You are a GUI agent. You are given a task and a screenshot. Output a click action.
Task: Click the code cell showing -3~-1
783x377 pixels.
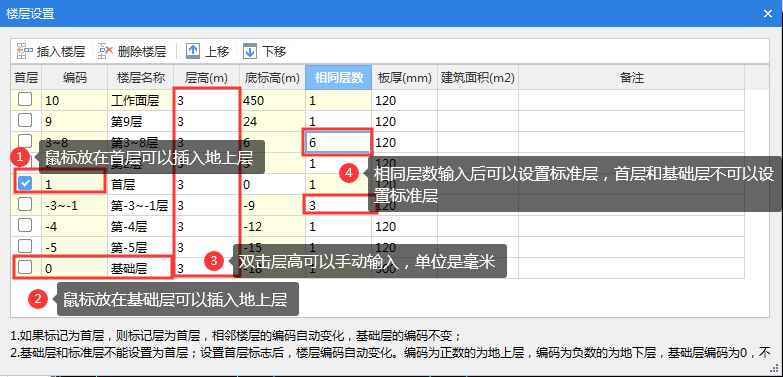pos(74,205)
